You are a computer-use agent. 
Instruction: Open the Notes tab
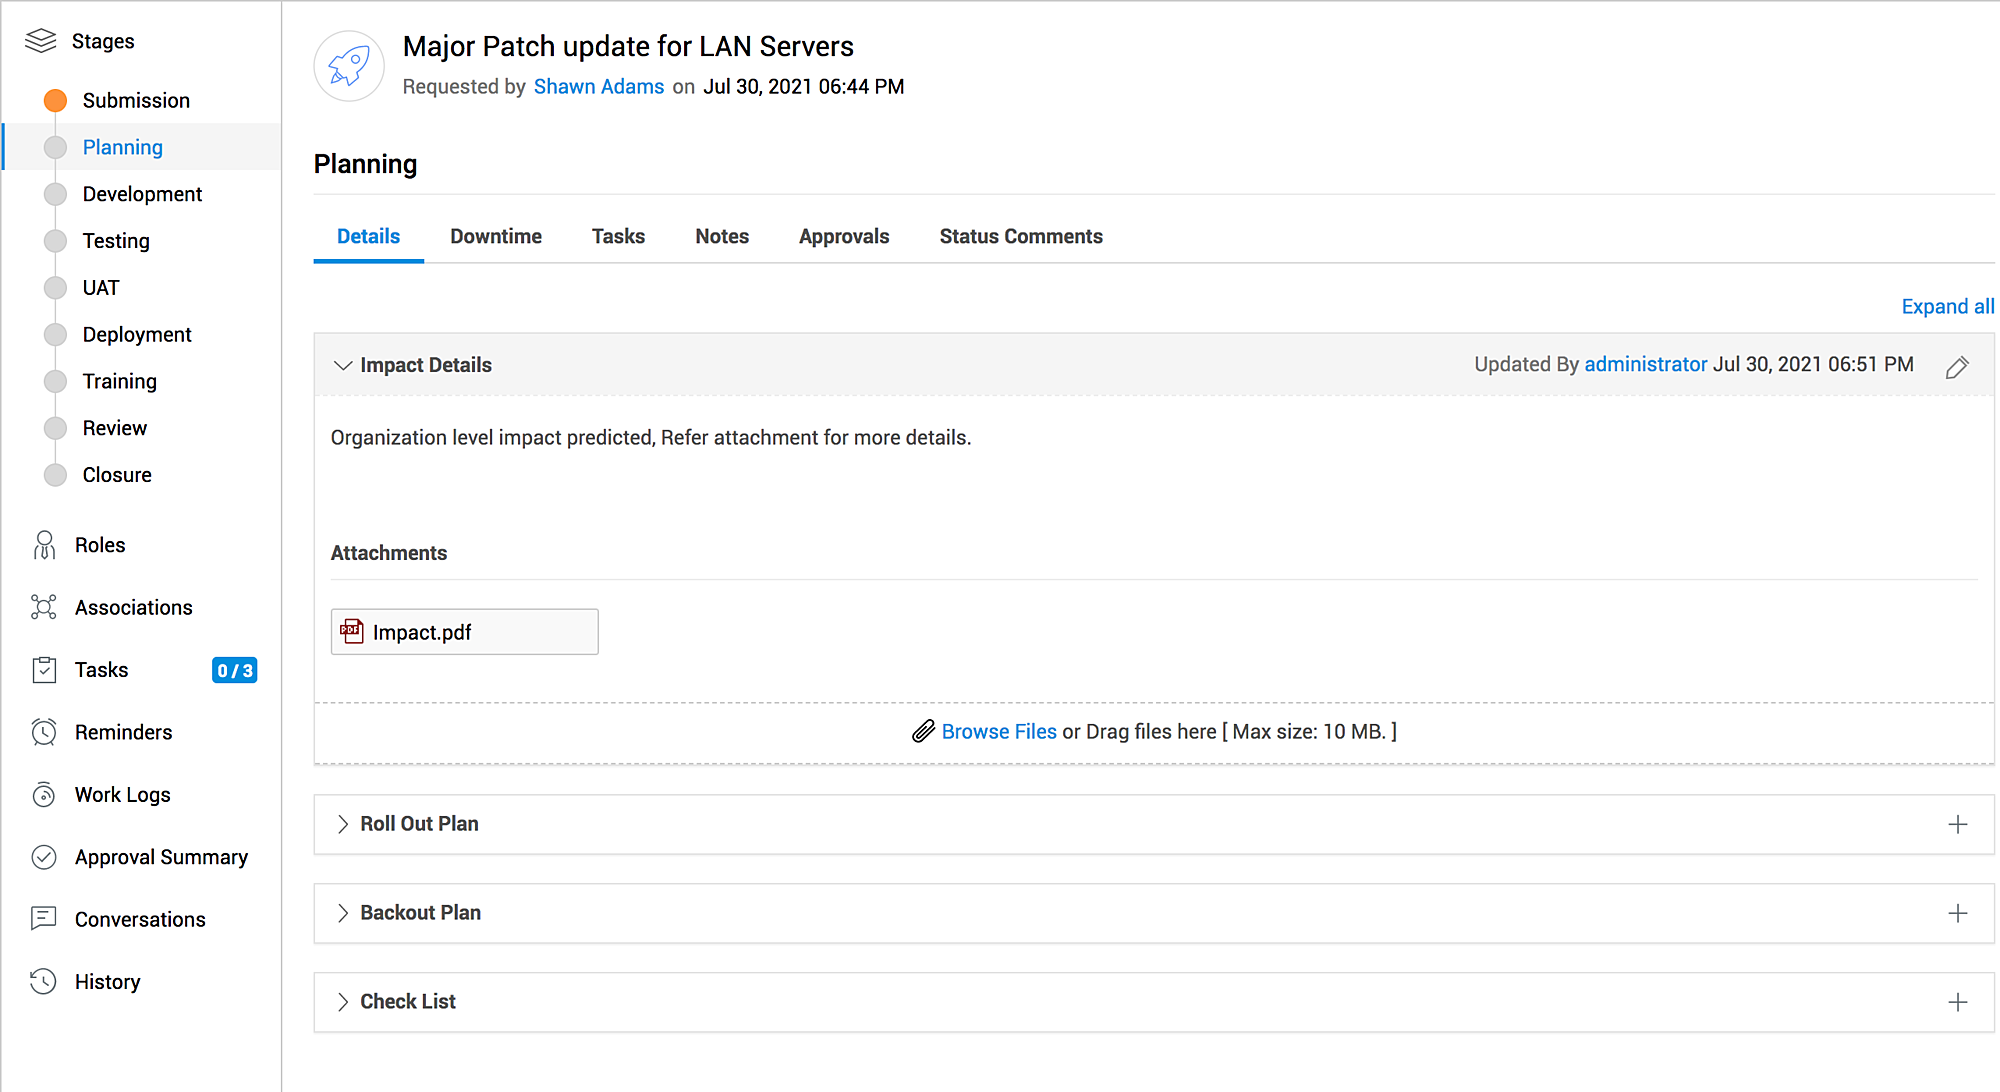[722, 237]
